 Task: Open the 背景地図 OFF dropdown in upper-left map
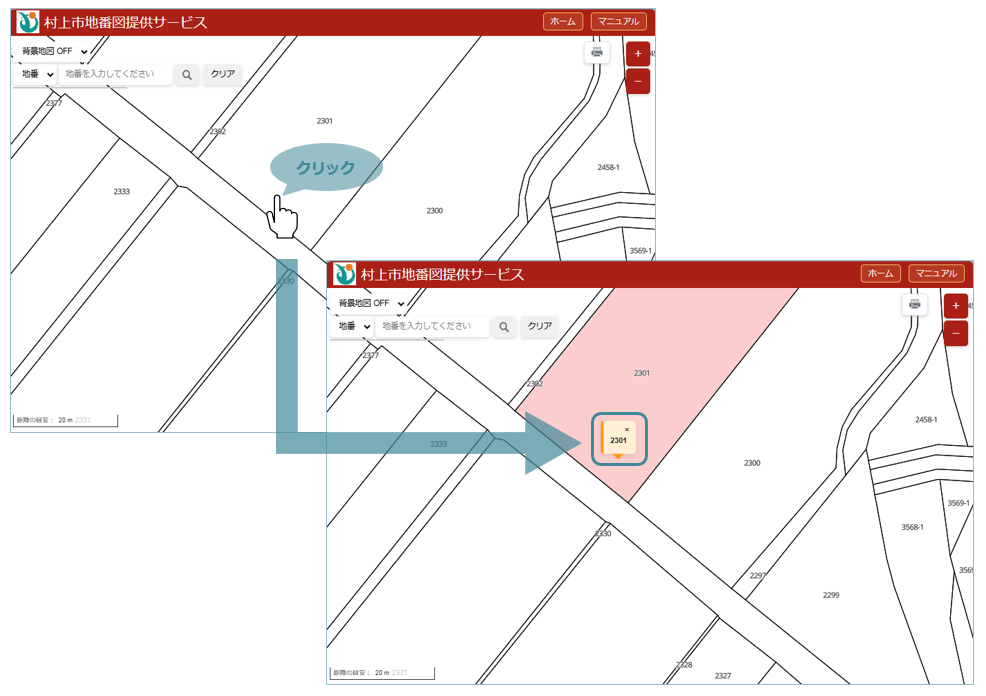[55, 51]
